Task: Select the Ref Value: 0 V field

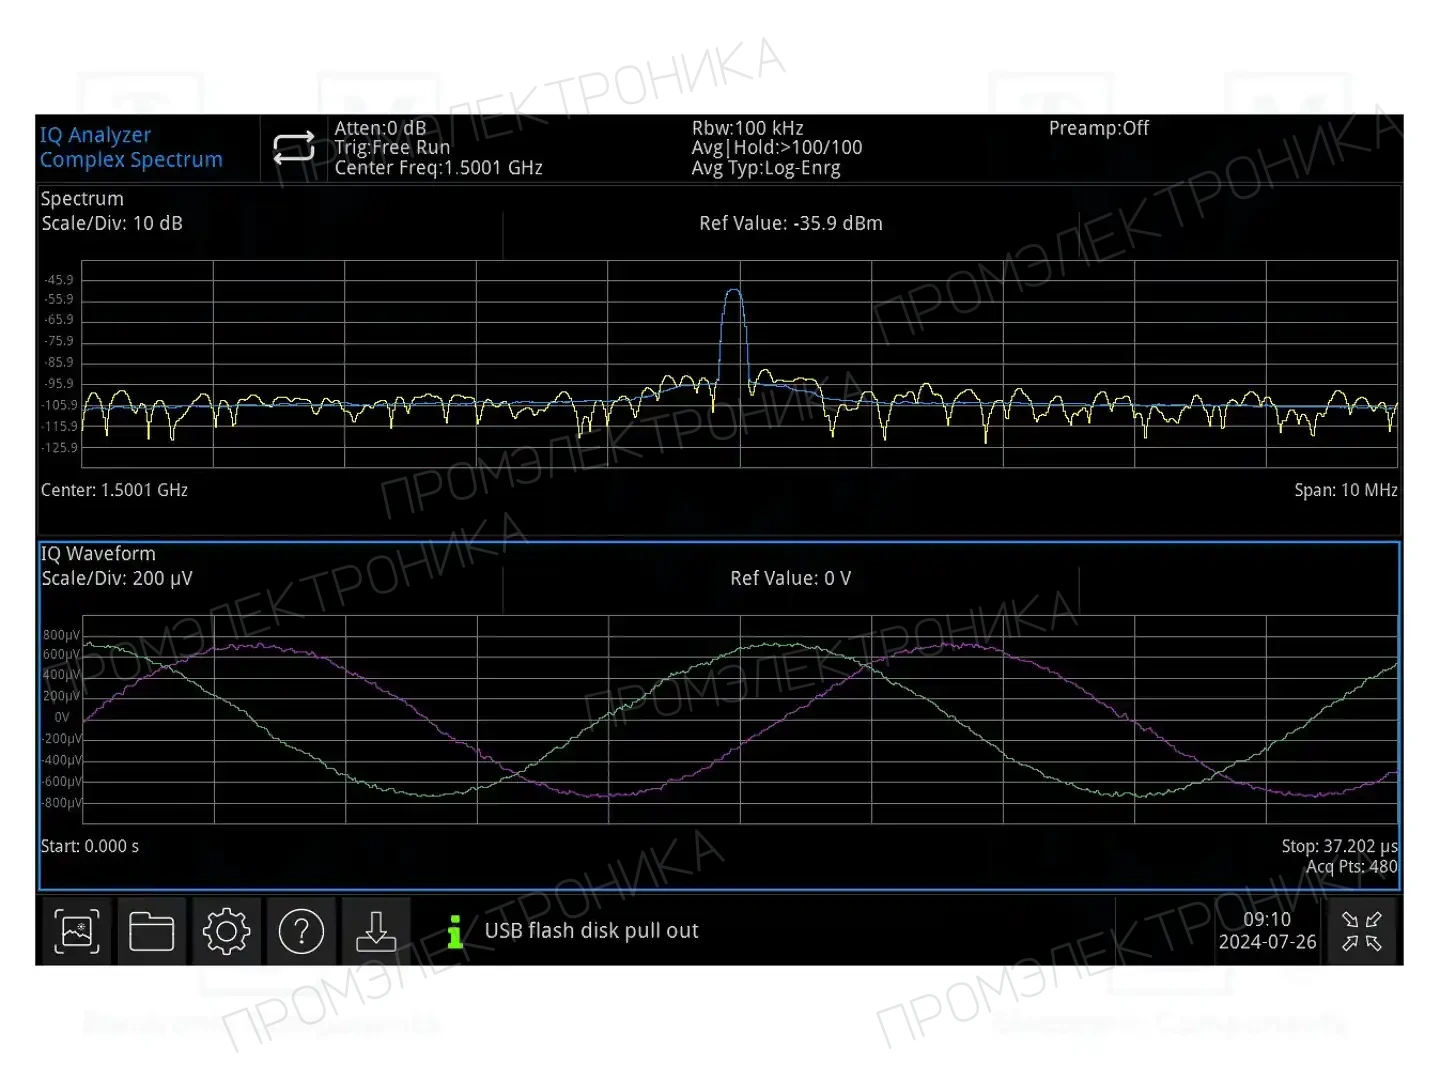Action: coord(790,578)
